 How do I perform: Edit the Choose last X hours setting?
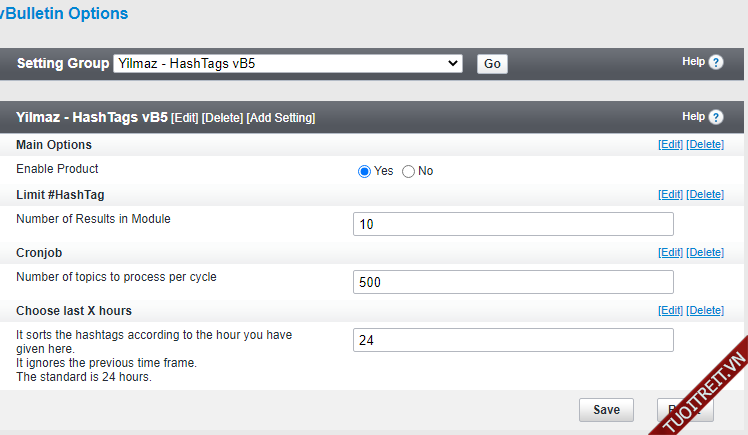click(670, 311)
